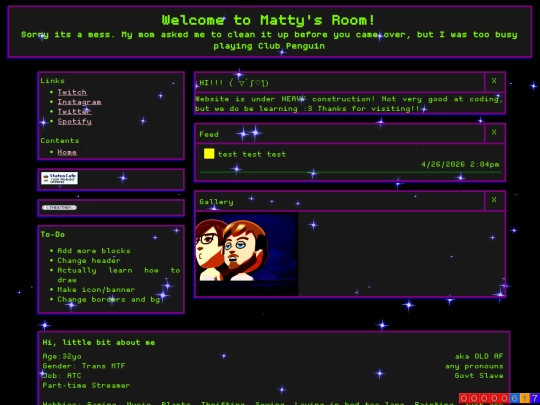The height and width of the screenshot is (405, 540).
Task: Click the 'Job: ATC' line
Action: 62,375
